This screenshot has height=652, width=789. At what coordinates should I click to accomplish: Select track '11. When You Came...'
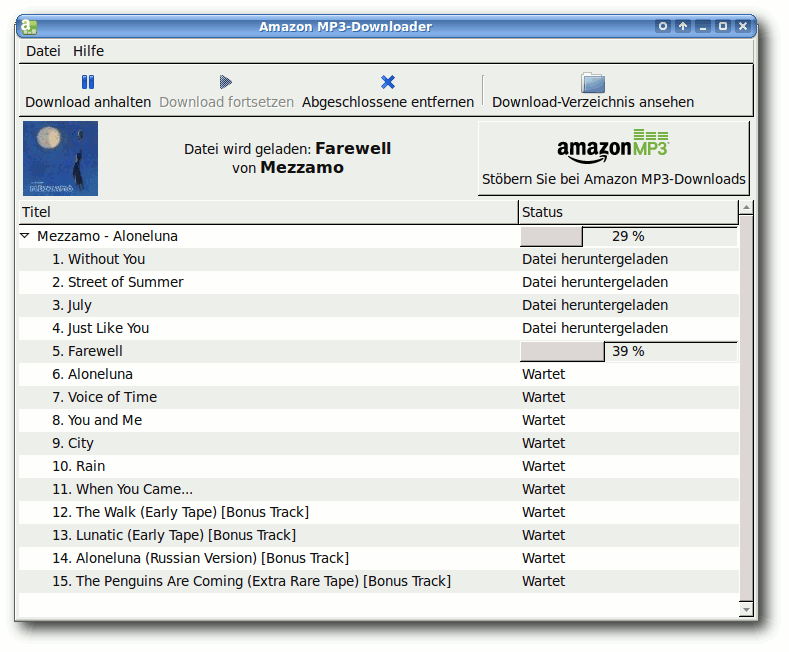[x=123, y=489]
